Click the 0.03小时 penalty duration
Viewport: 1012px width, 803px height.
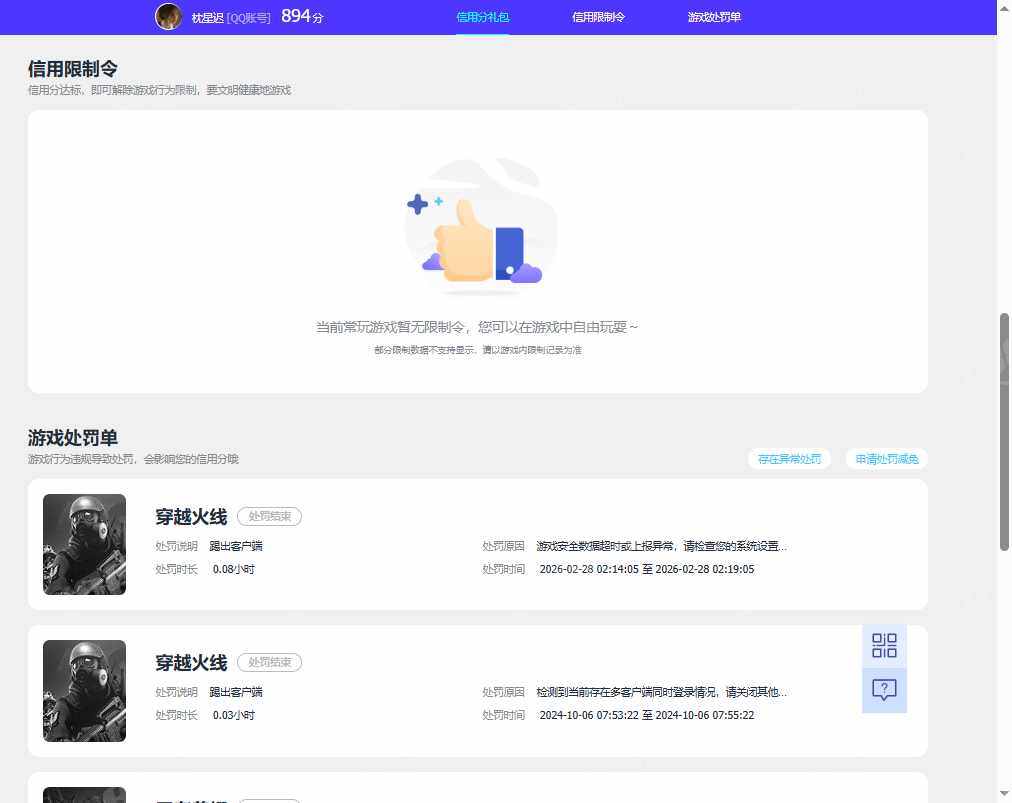234,715
